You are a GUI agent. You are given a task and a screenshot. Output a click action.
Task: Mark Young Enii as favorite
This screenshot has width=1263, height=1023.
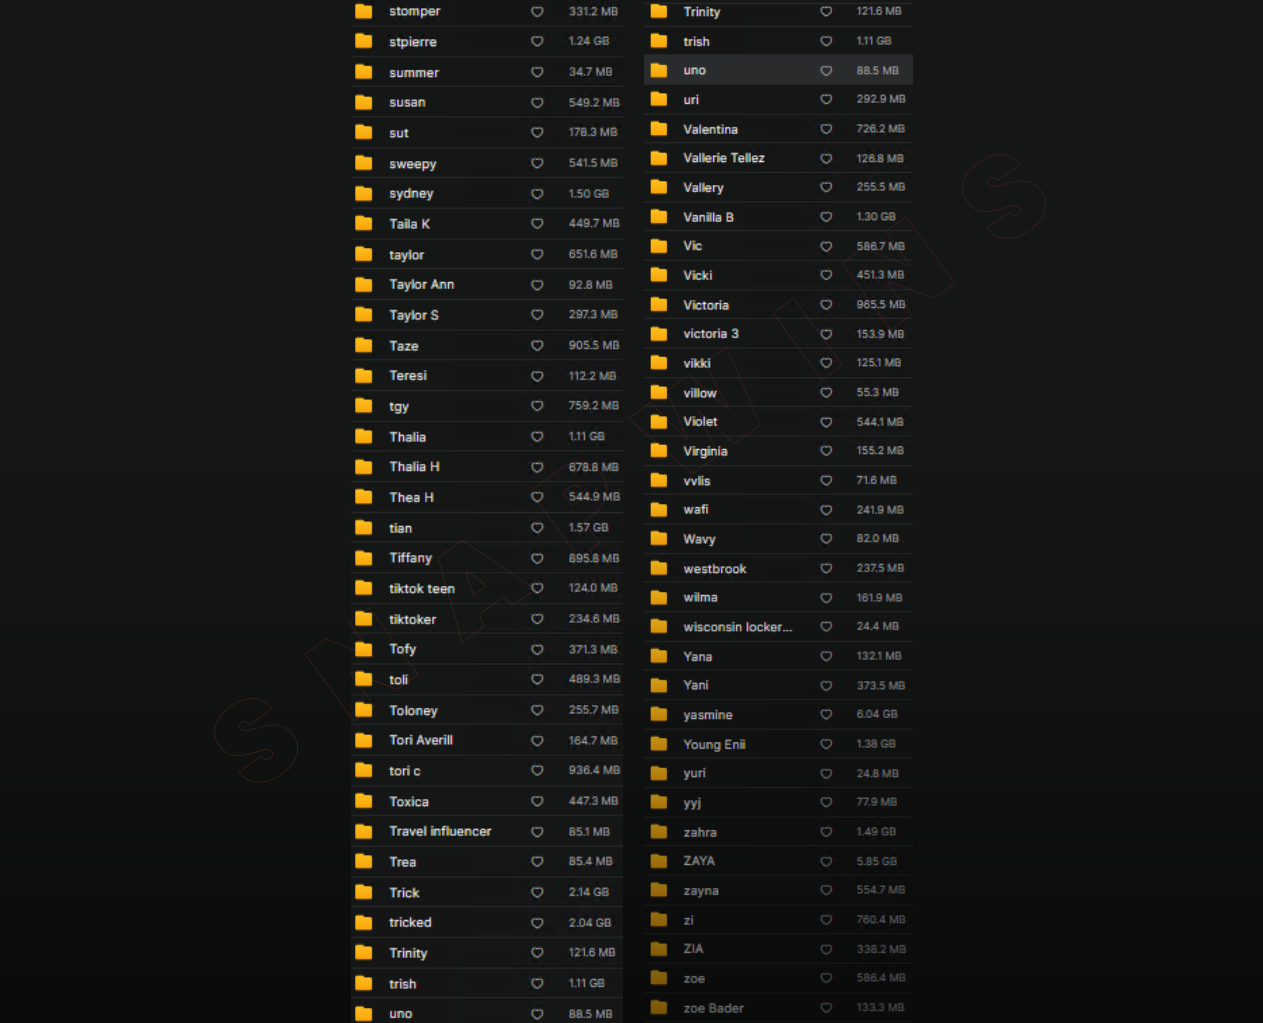coord(826,744)
